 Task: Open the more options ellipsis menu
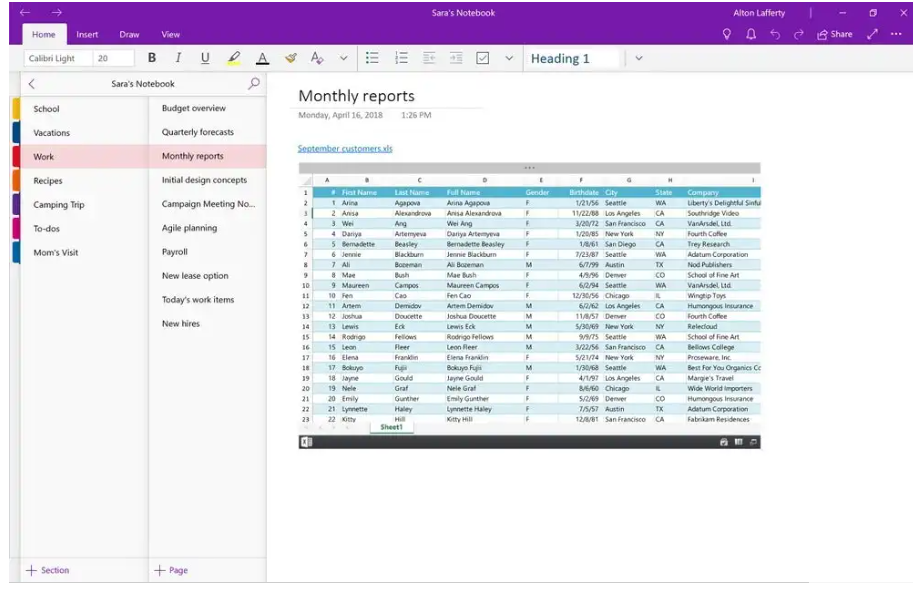click(x=896, y=34)
